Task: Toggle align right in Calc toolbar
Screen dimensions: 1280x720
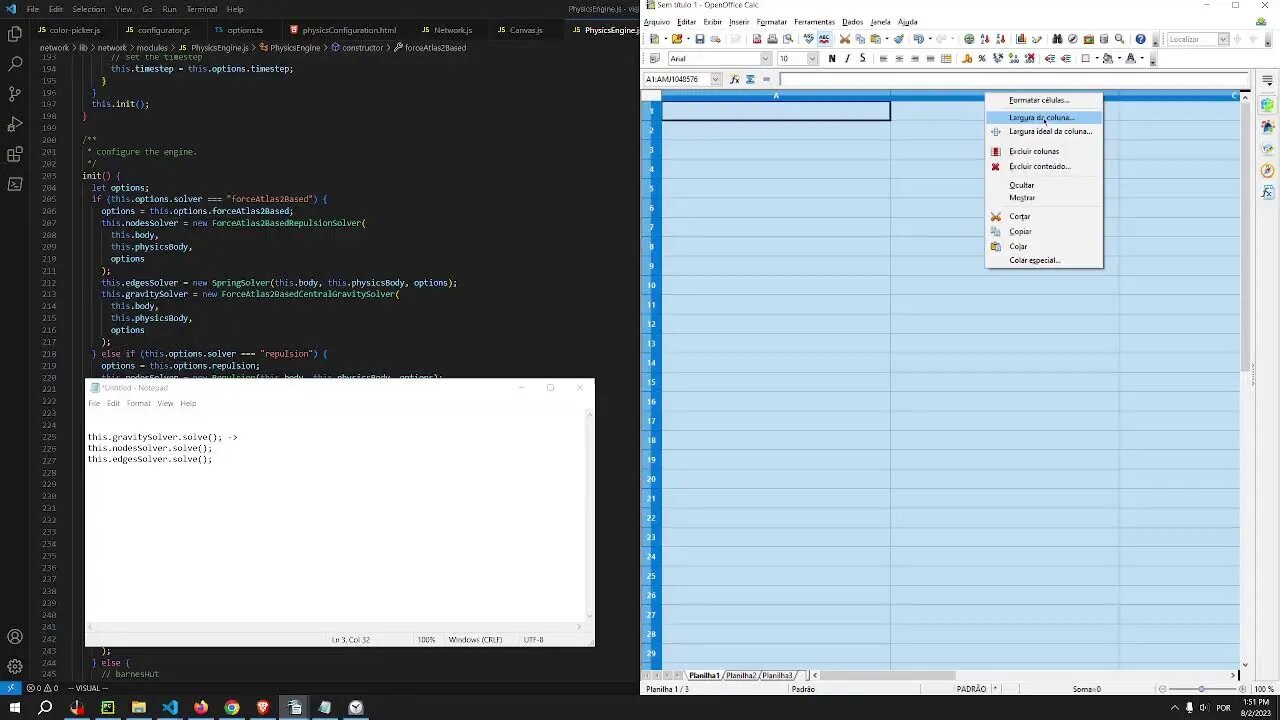Action: [x=915, y=58]
